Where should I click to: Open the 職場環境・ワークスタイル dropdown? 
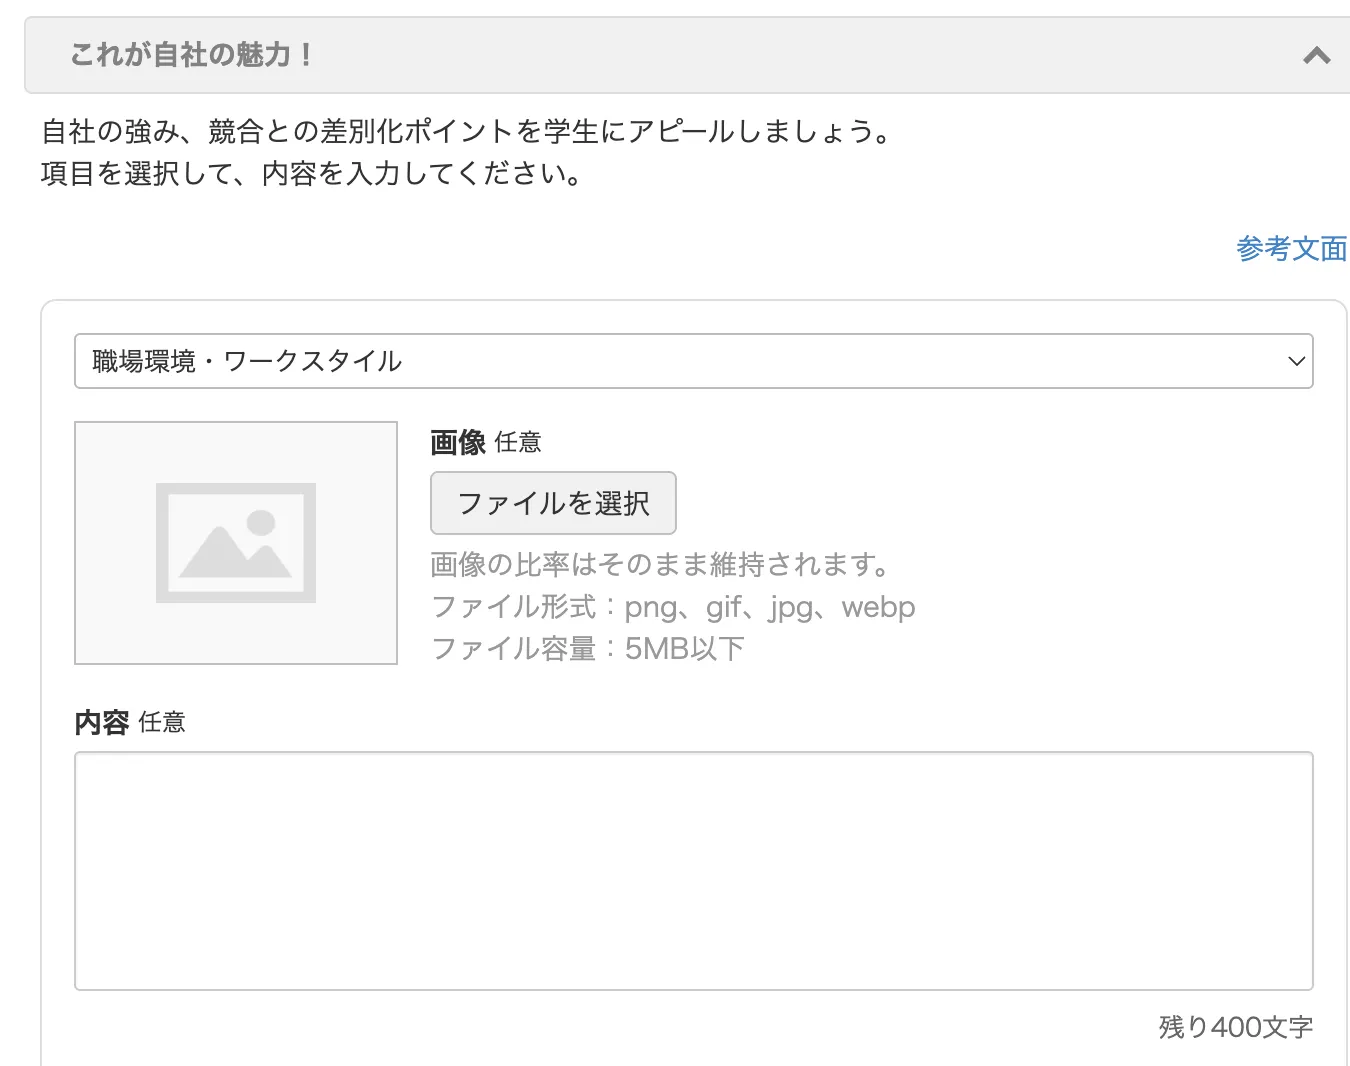[693, 361]
